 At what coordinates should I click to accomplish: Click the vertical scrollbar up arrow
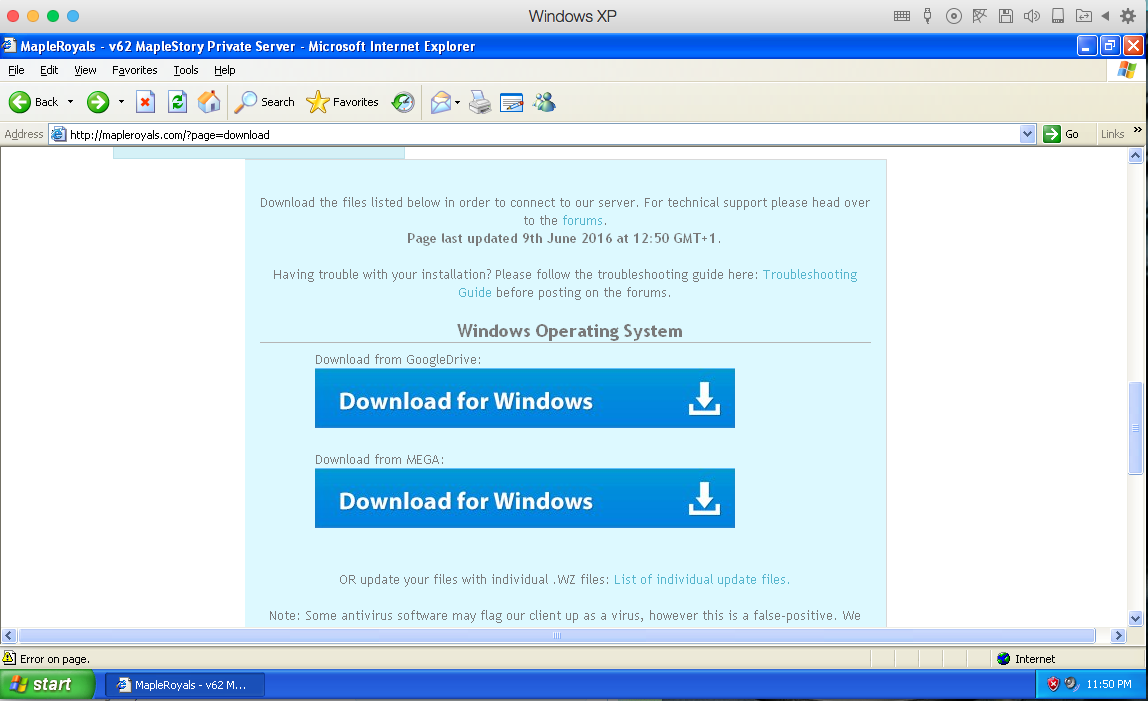pyautogui.click(x=1136, y=155)
